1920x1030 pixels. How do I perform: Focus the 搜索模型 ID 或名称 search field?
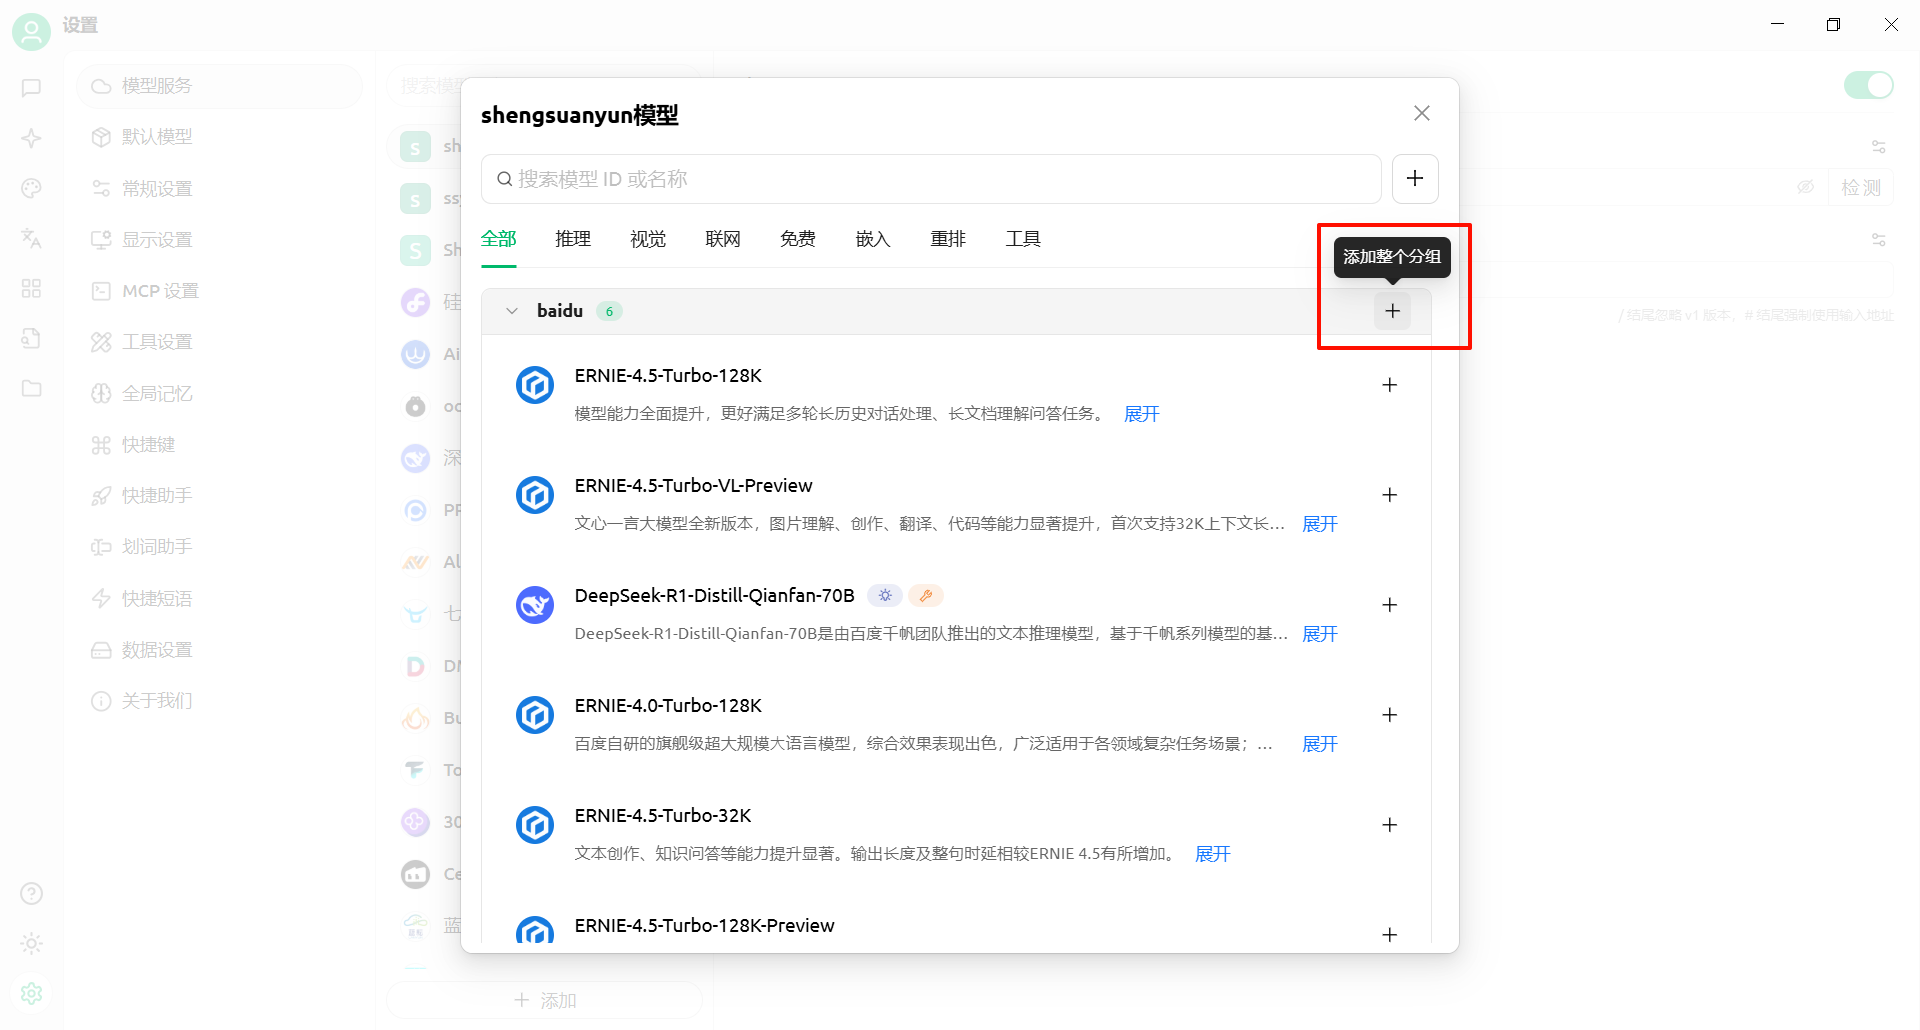931,179
